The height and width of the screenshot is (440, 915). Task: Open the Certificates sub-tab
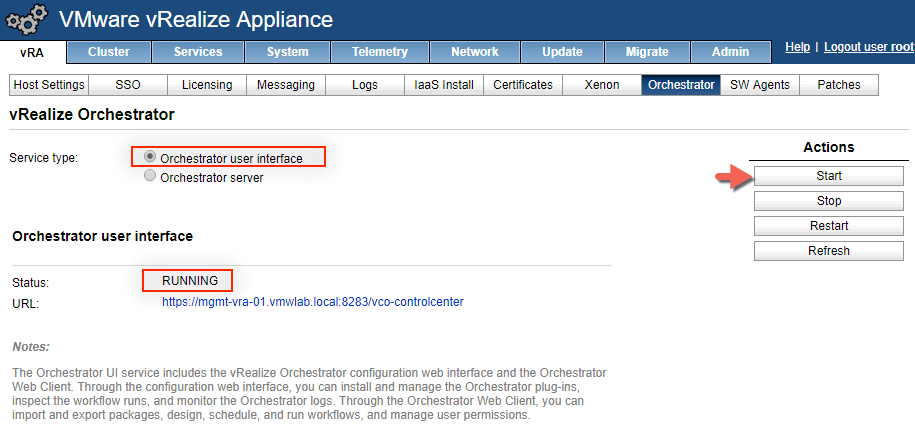[523, 85]
